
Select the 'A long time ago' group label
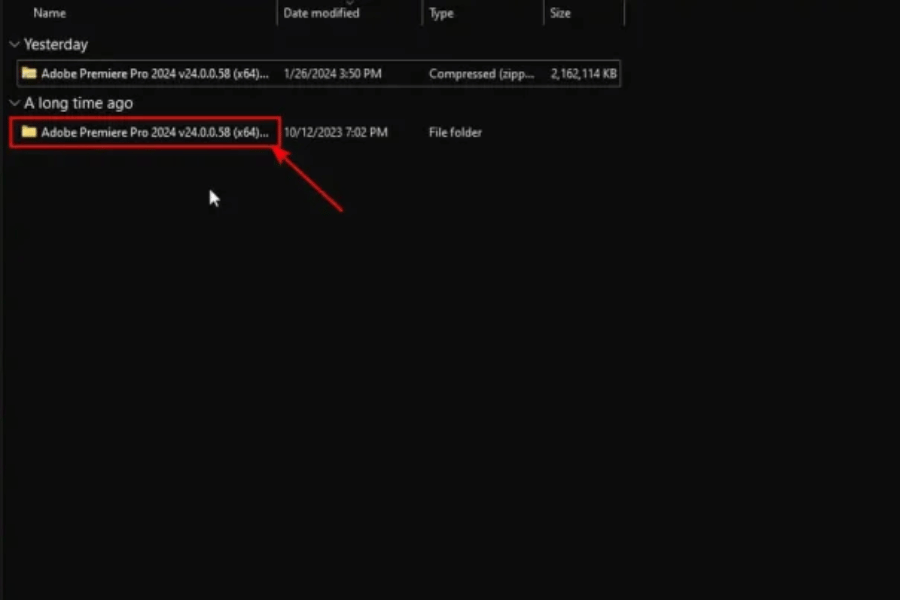point(78,103)
